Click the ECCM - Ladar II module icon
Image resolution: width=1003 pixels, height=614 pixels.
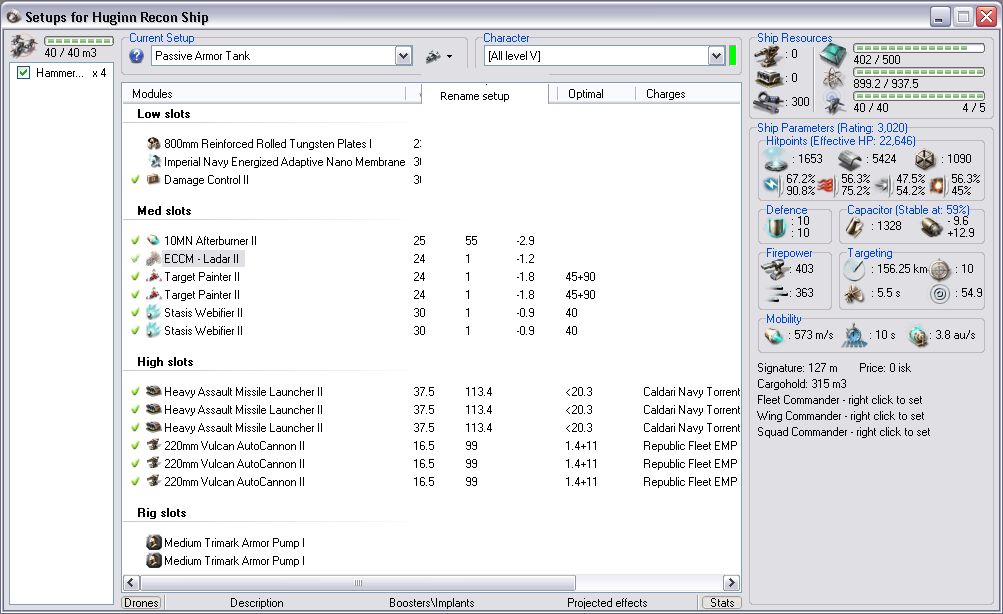pyautogui.click(x=154, y=258)
